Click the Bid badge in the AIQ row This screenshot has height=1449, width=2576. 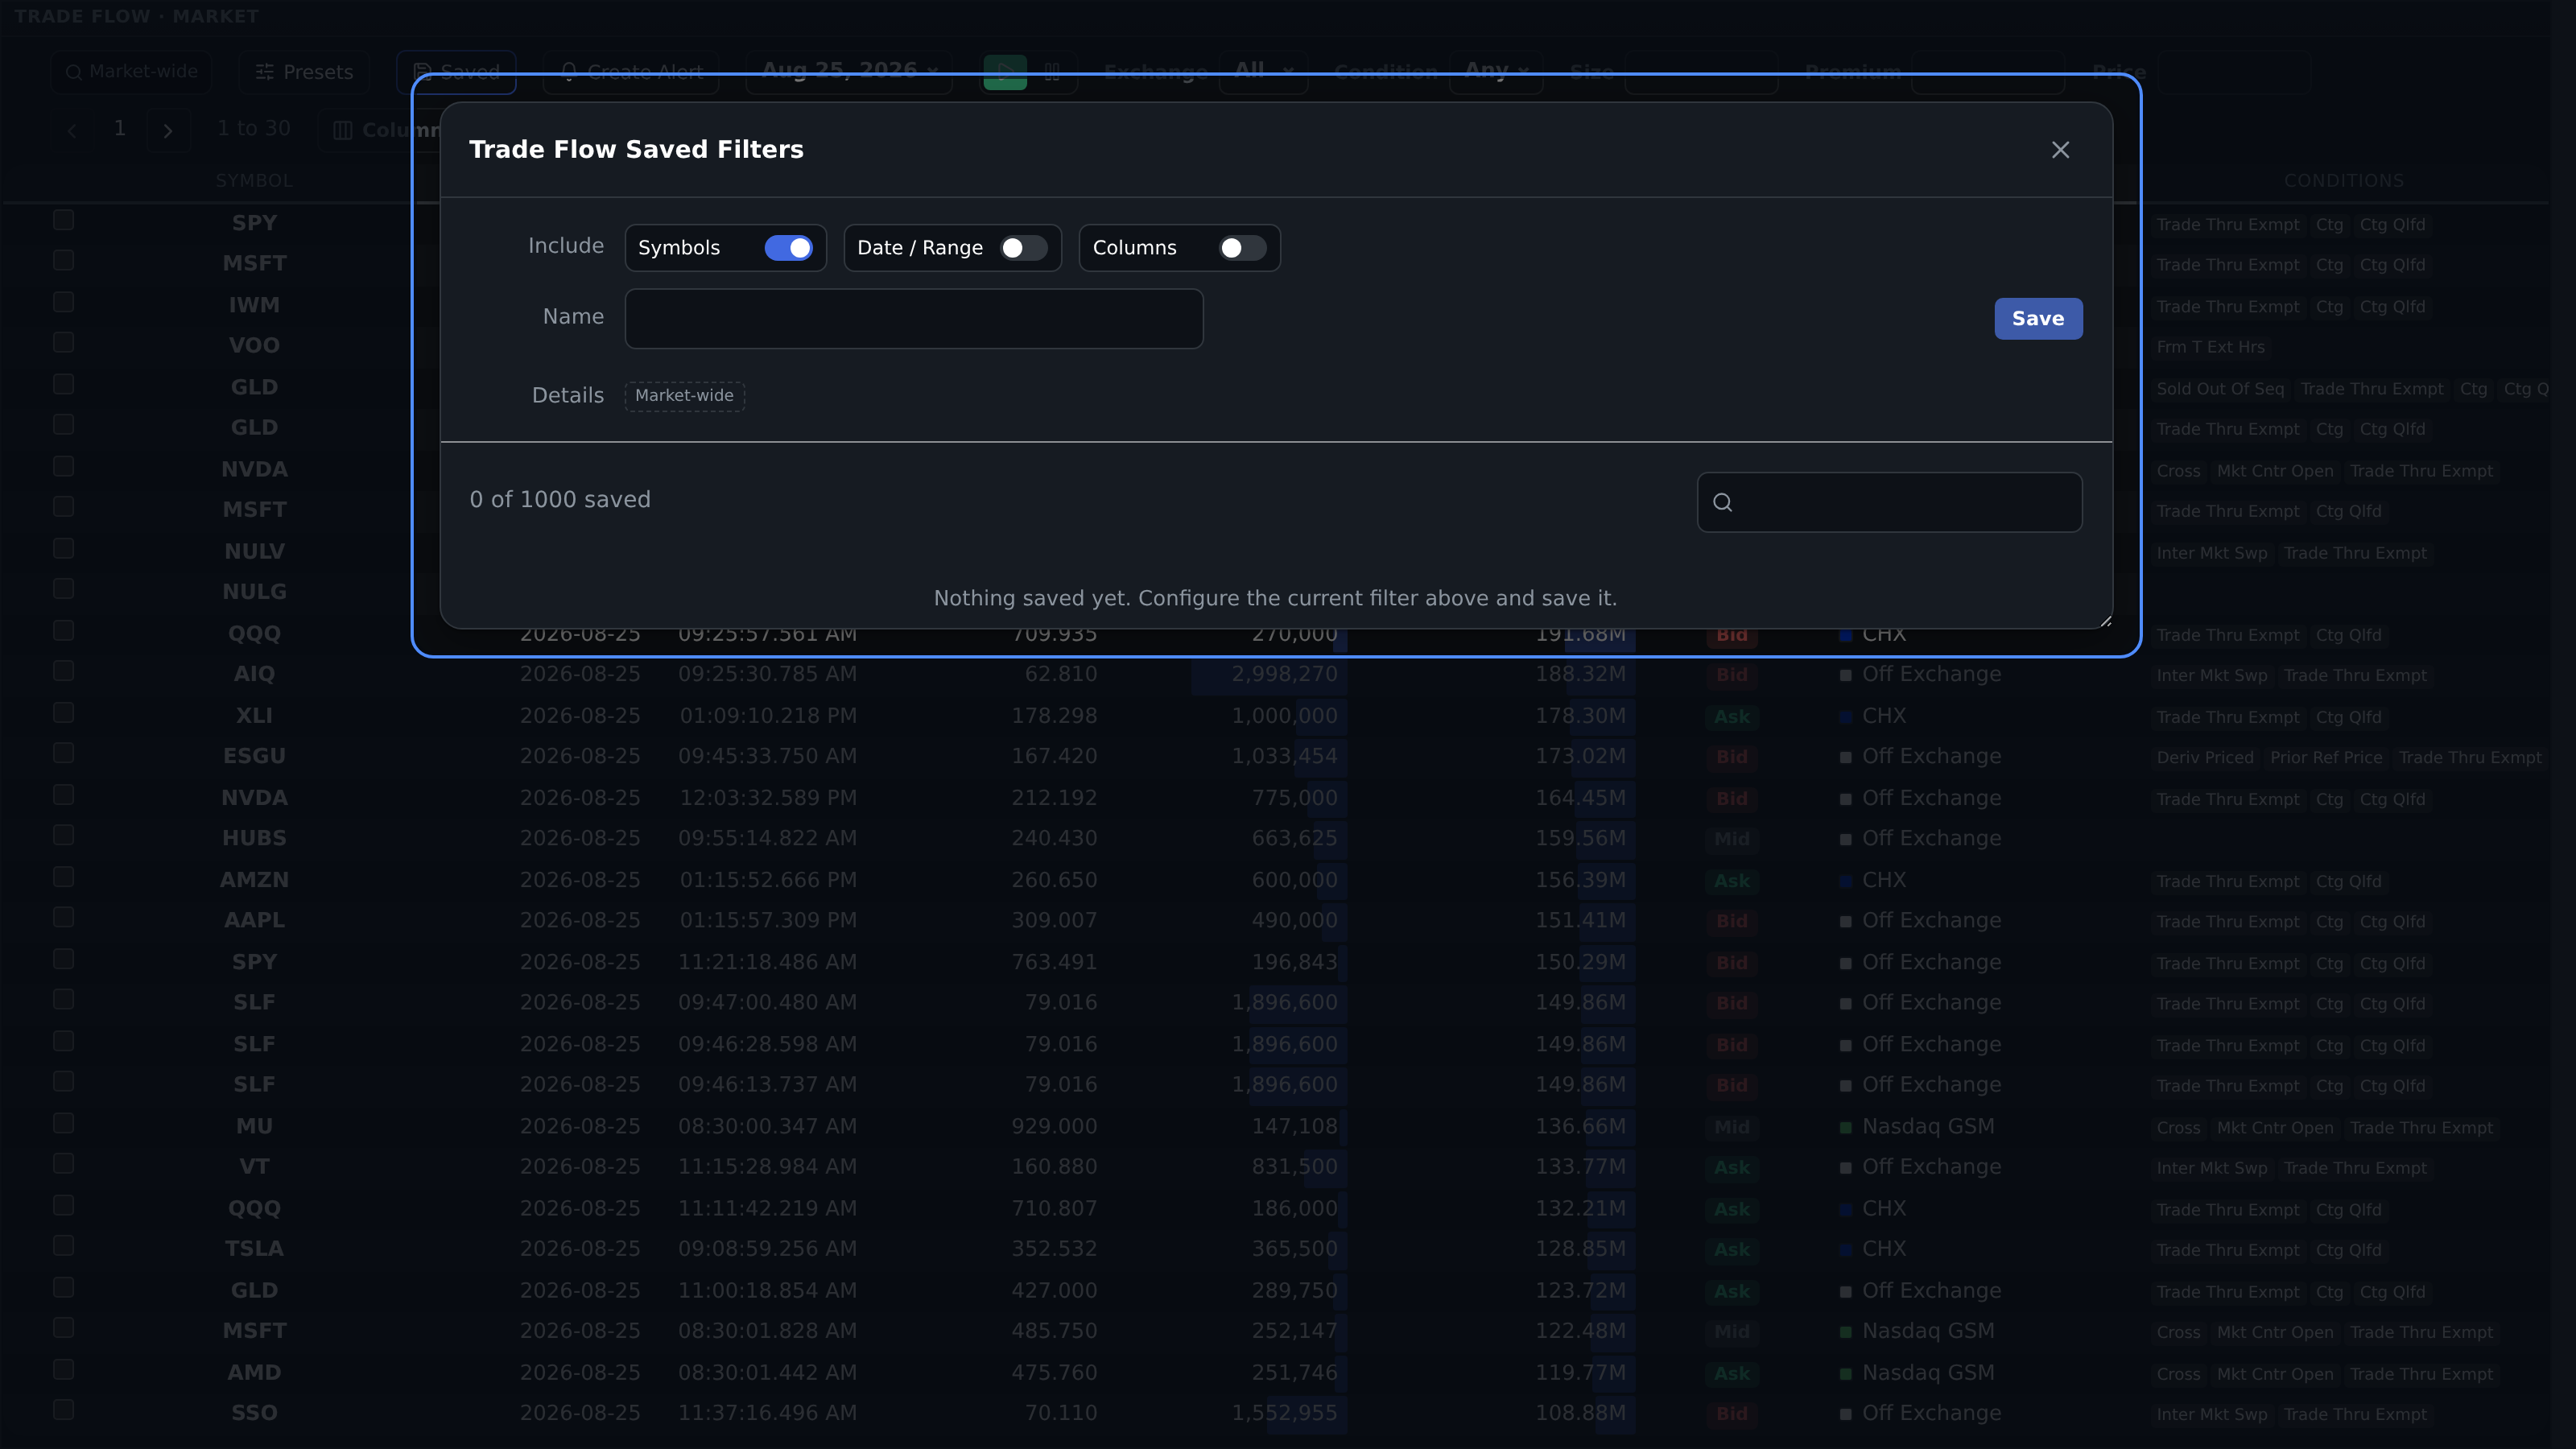pyautogui.click(x=1732, y=675)
